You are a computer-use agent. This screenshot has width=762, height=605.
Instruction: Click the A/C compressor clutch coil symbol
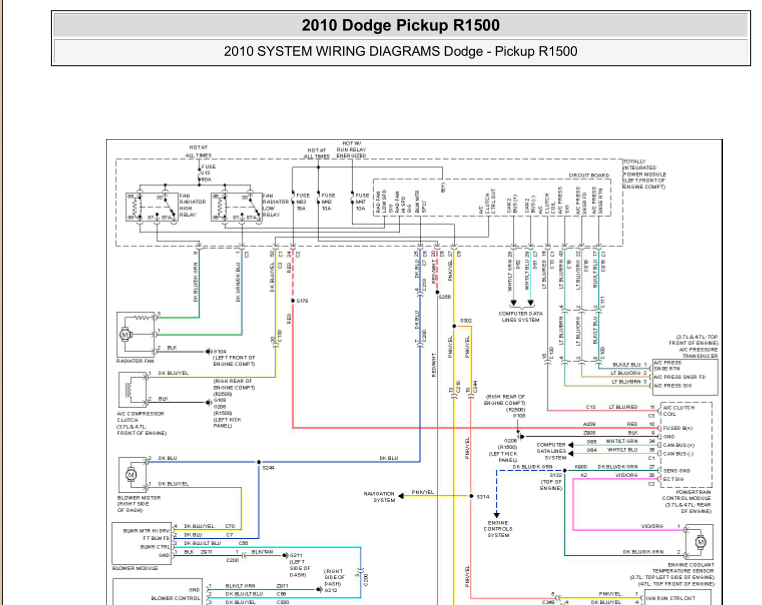click(129, 390)
